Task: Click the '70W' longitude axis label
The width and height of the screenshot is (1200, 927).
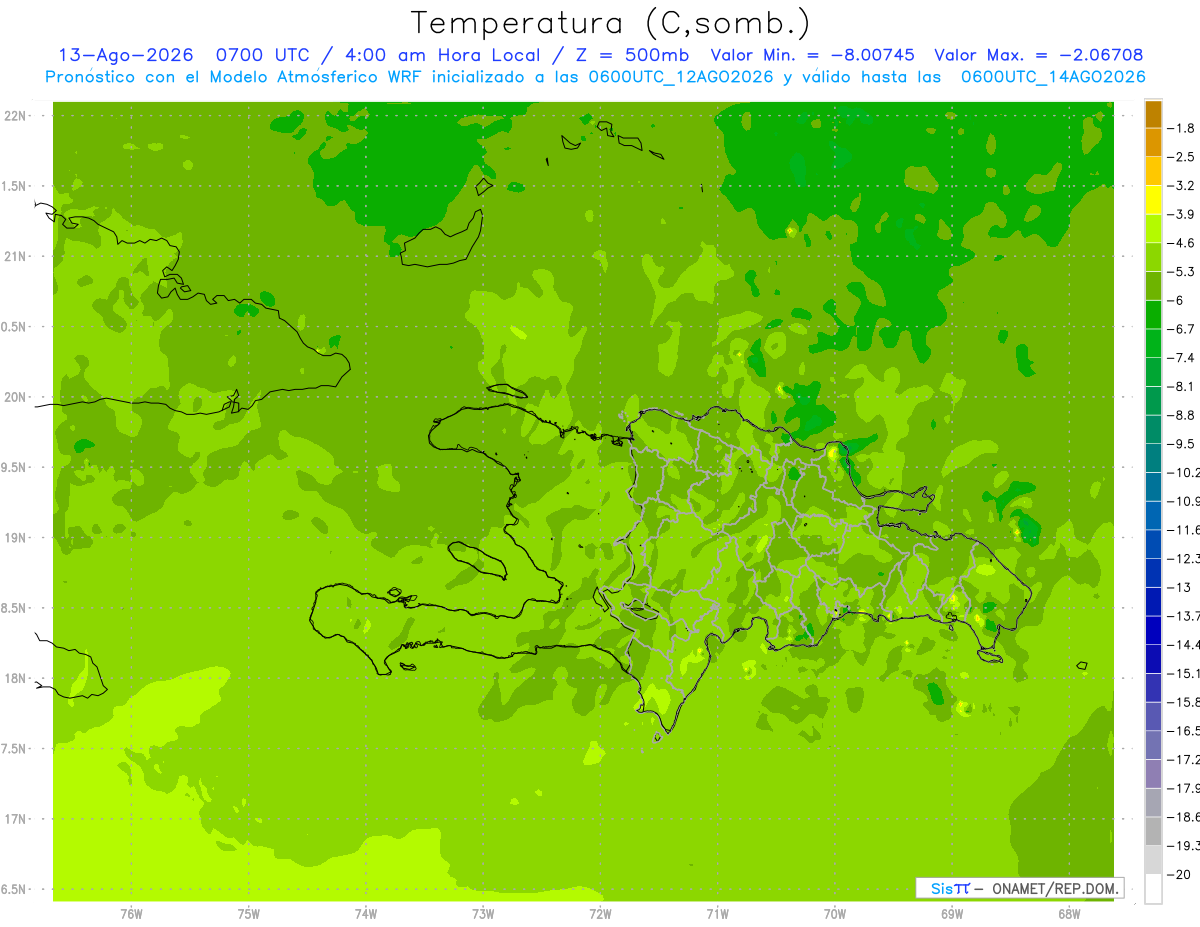Action: [x=835, y=914]
